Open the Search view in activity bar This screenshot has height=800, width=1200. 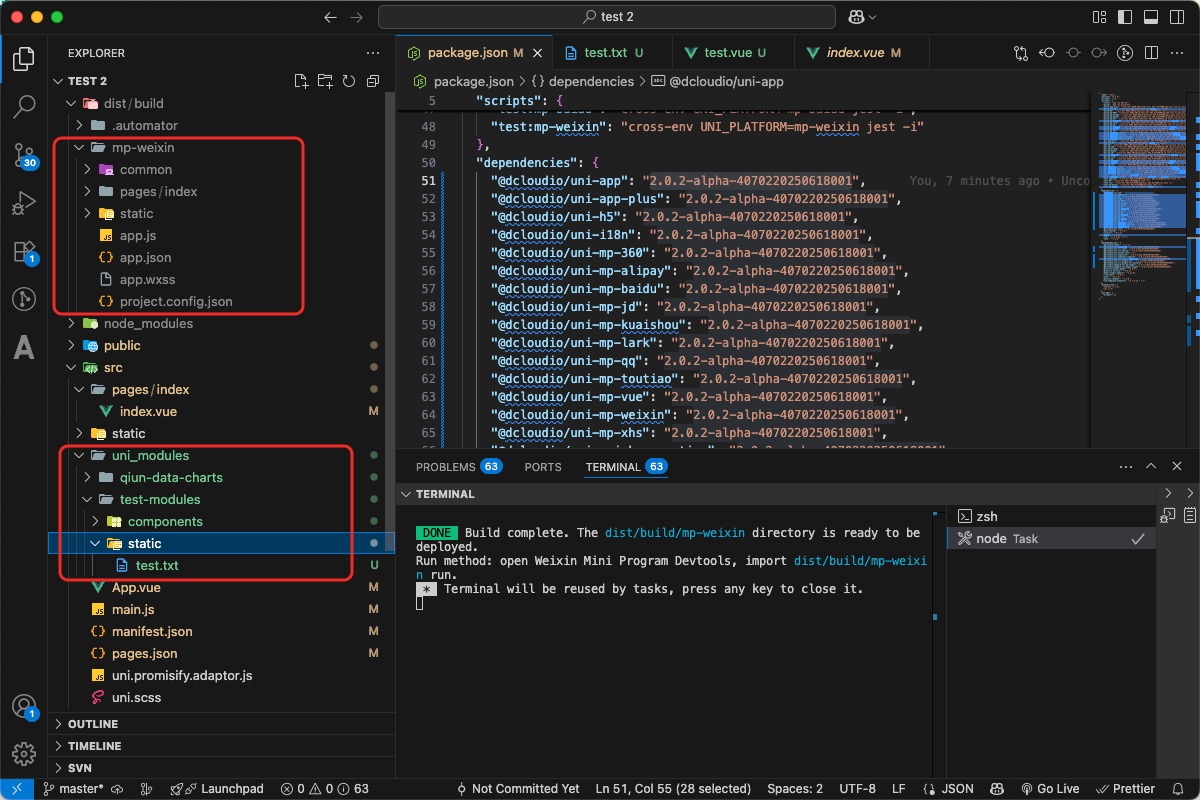[24, 105]
